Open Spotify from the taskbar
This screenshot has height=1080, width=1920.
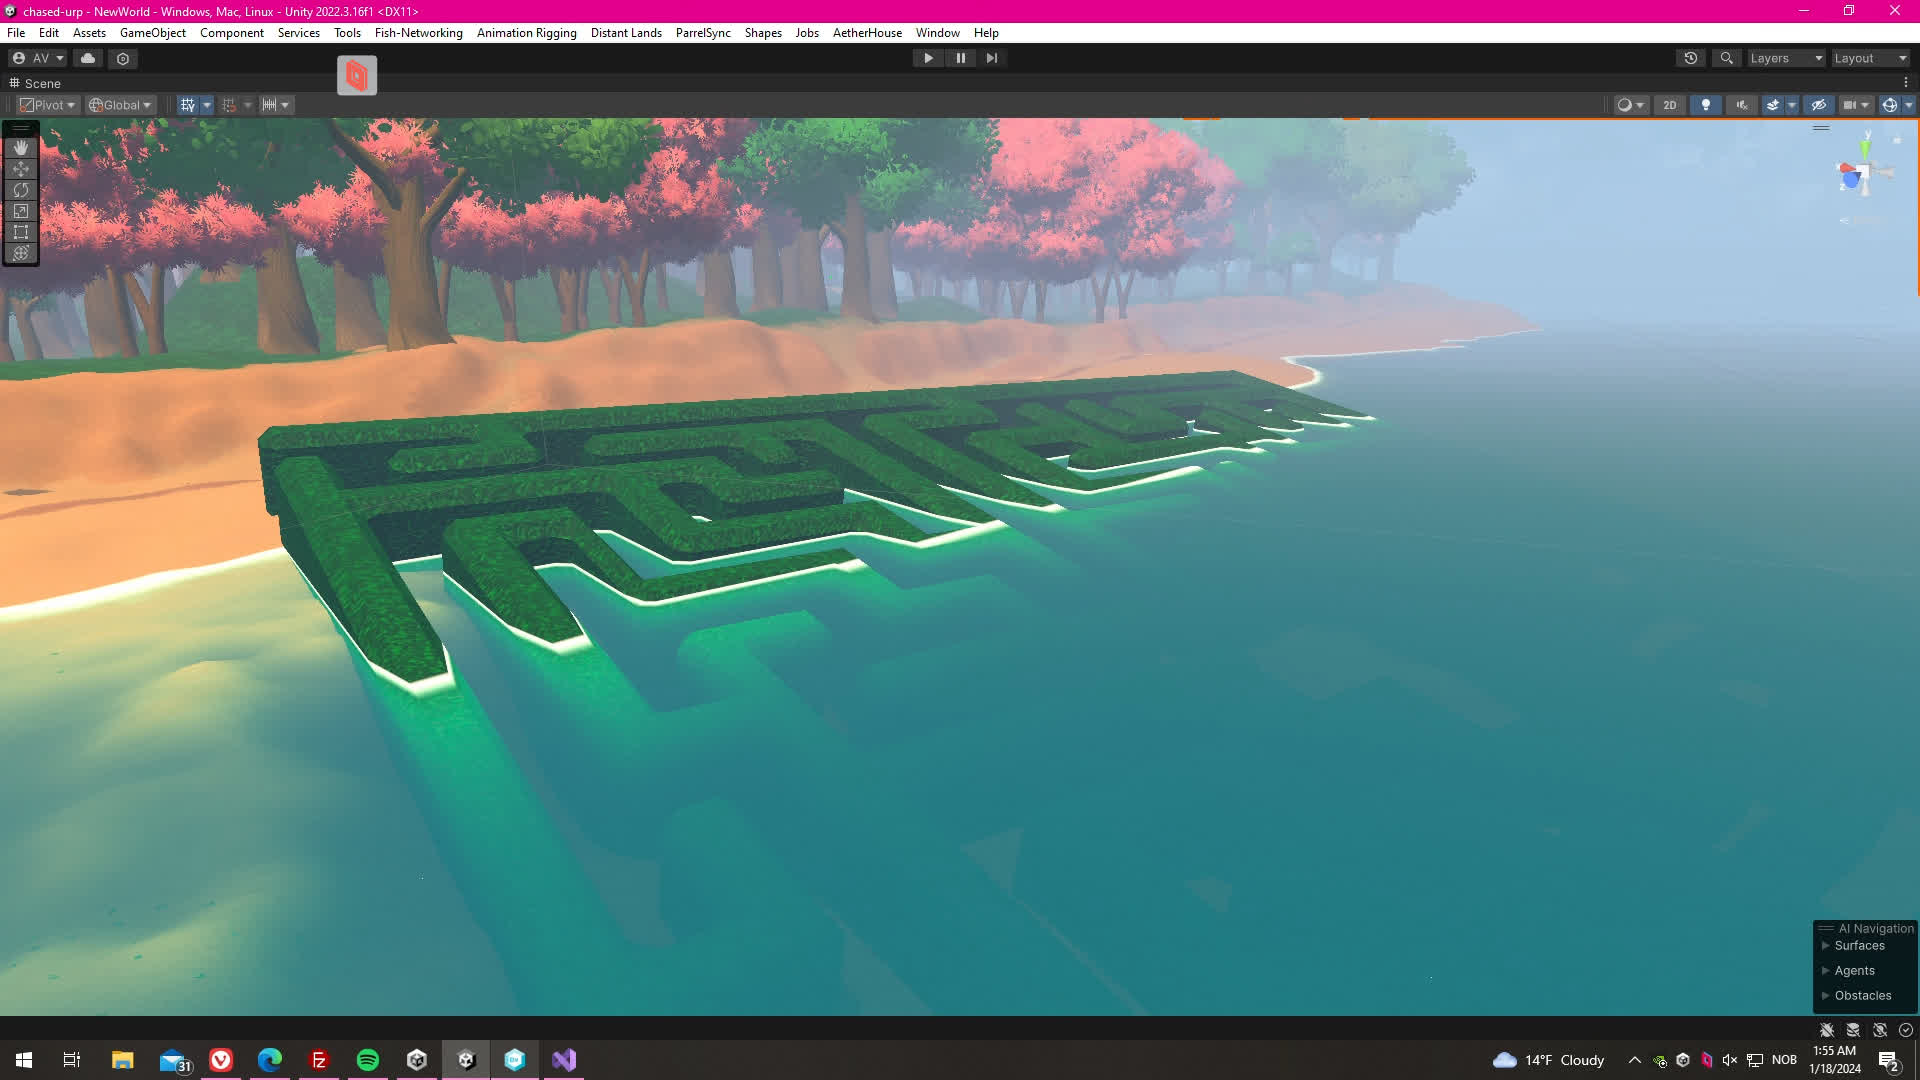click(368, 1060)
